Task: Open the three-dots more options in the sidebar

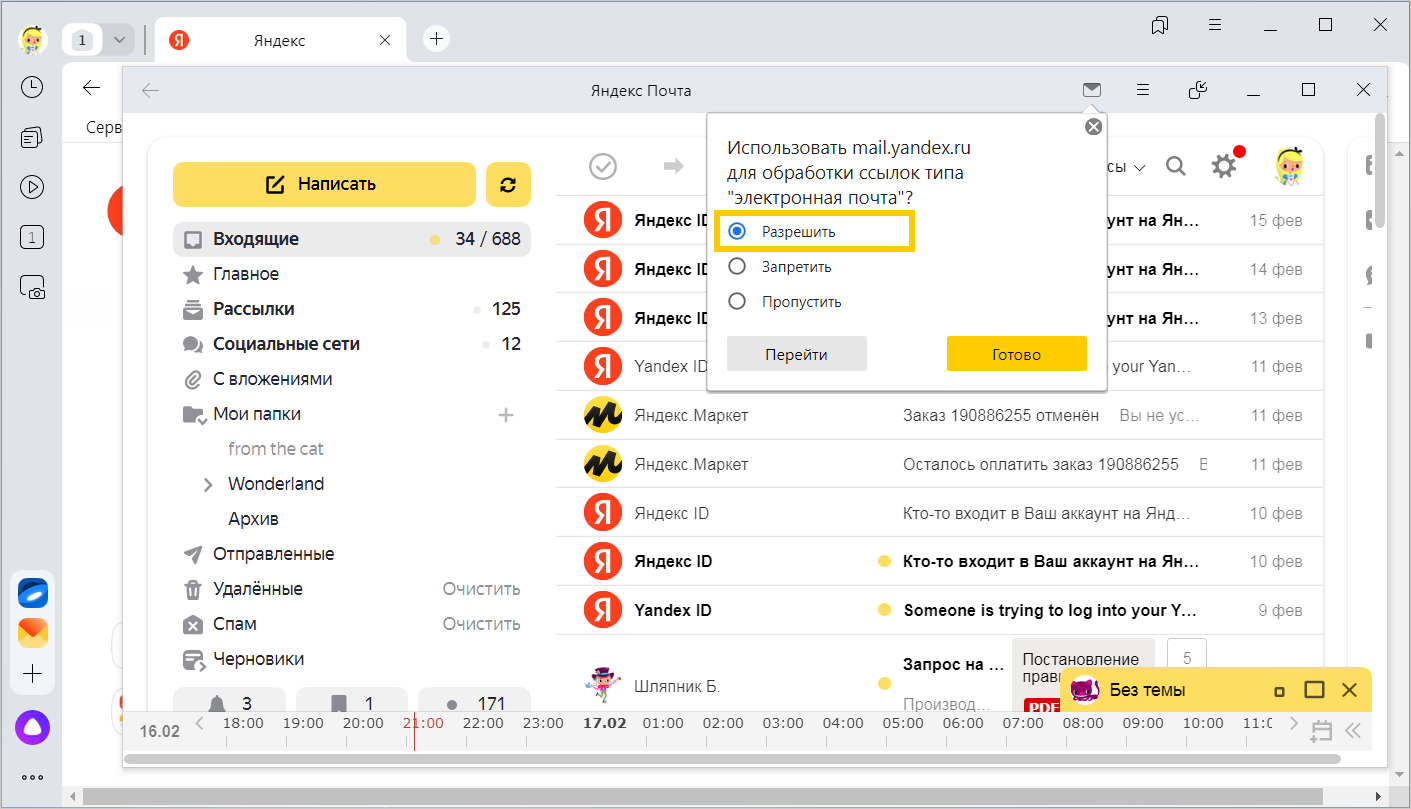Action: [32, 777]
